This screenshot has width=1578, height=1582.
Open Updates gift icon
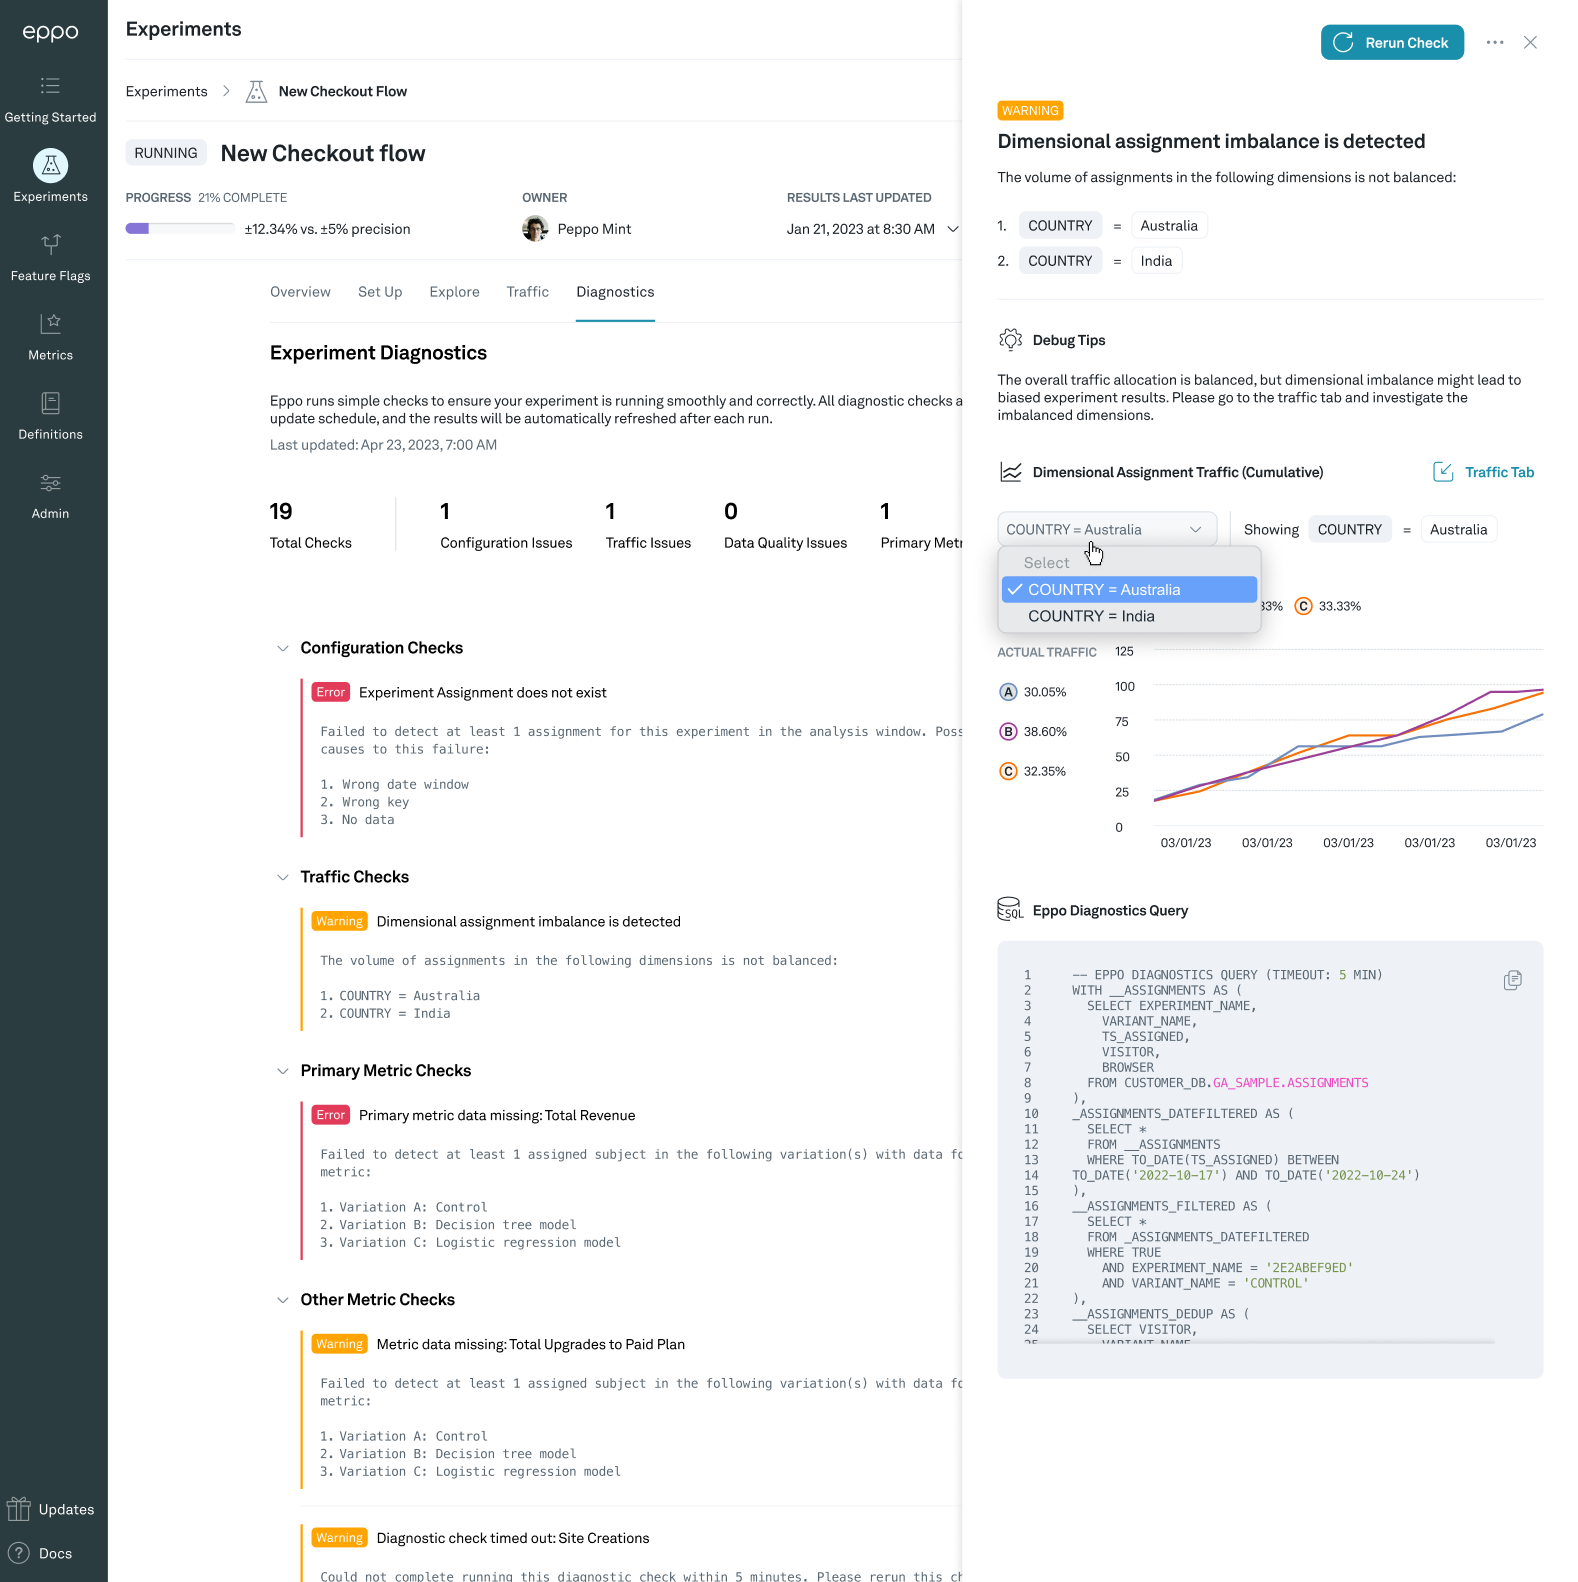pyautogui.click(x=19, y=1509)
